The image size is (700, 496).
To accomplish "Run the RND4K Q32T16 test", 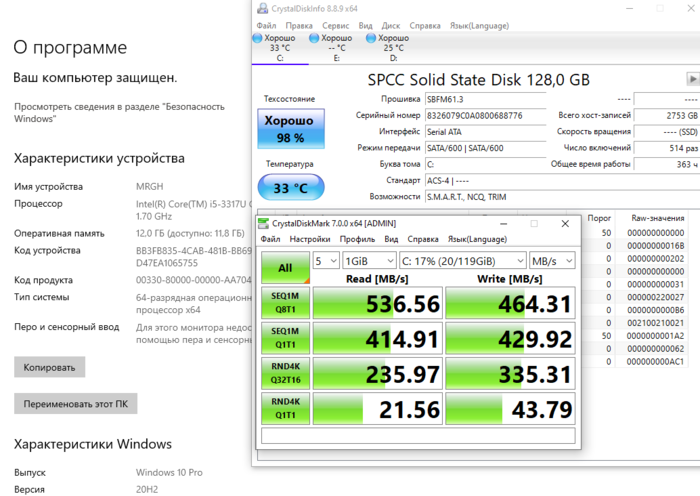I will (285, 373).
